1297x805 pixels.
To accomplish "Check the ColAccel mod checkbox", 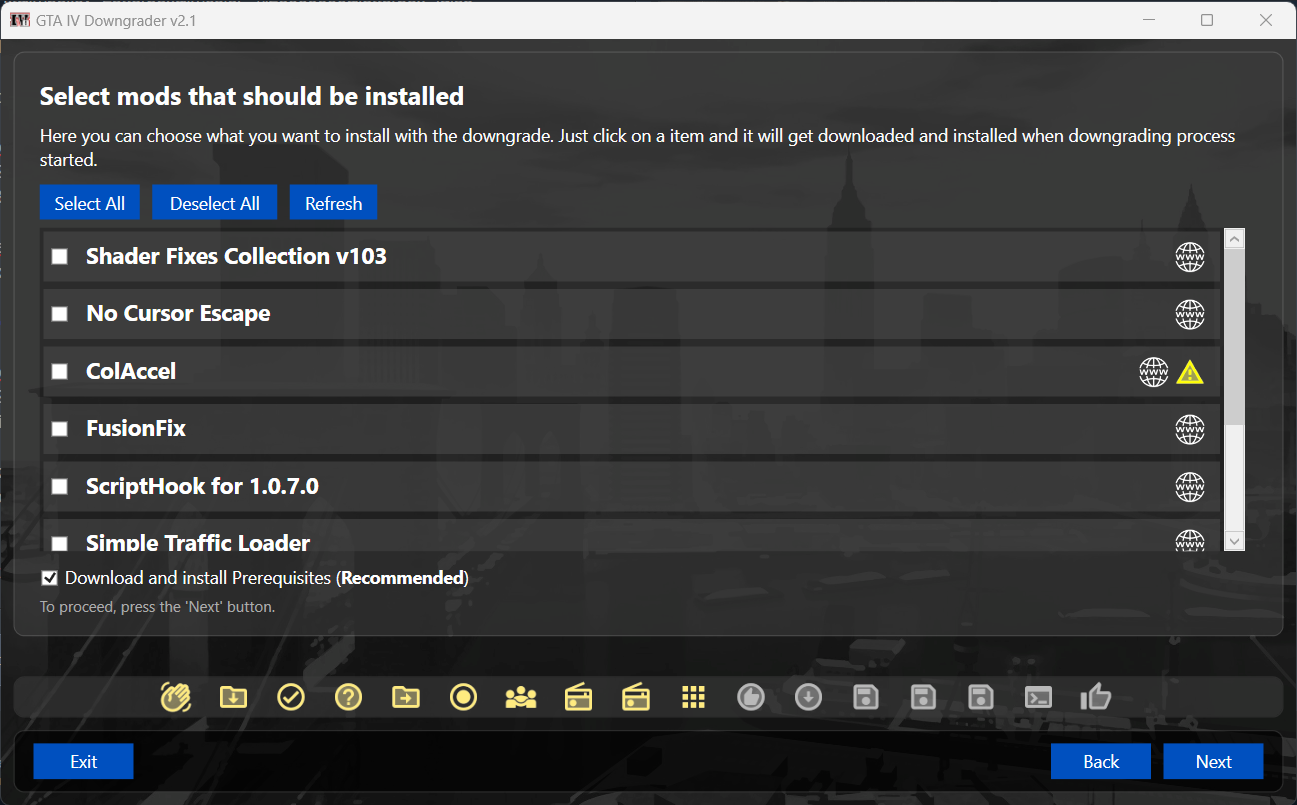I will 60,372.
